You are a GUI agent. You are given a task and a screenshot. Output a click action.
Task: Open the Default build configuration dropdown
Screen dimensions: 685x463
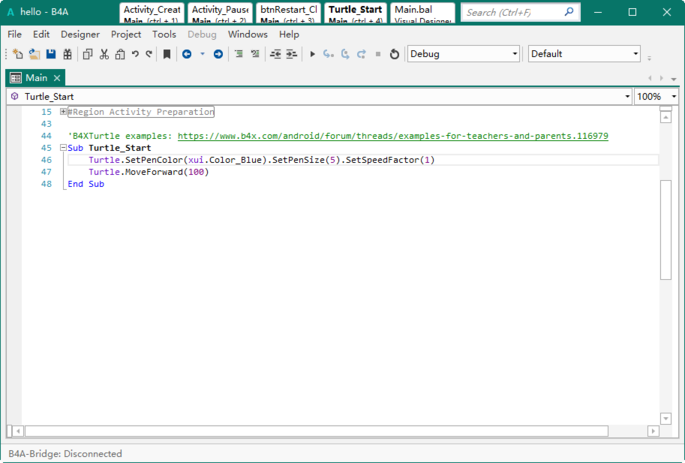tap(584, 54)
